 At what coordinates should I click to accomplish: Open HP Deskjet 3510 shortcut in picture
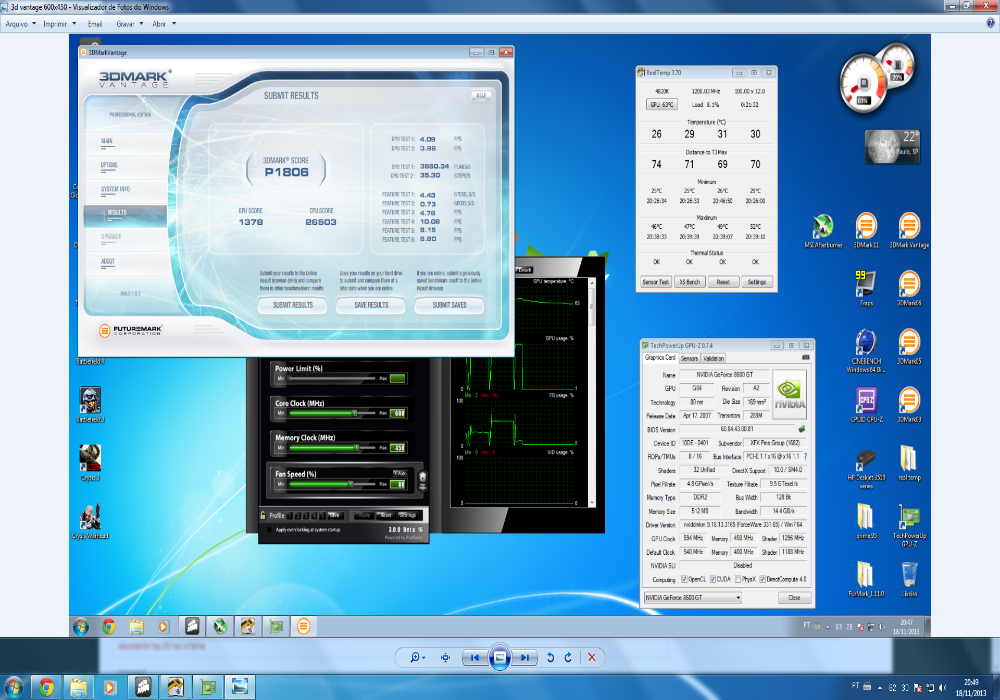point(866,469)
